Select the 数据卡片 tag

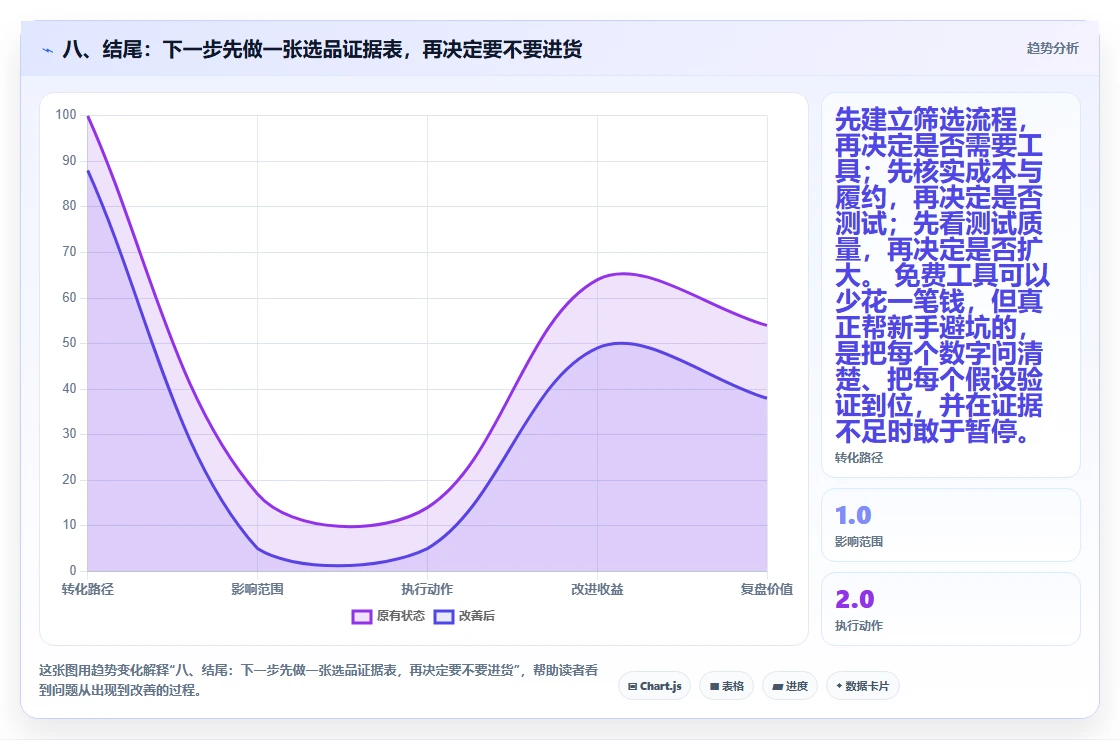click(x=862, y=686)
